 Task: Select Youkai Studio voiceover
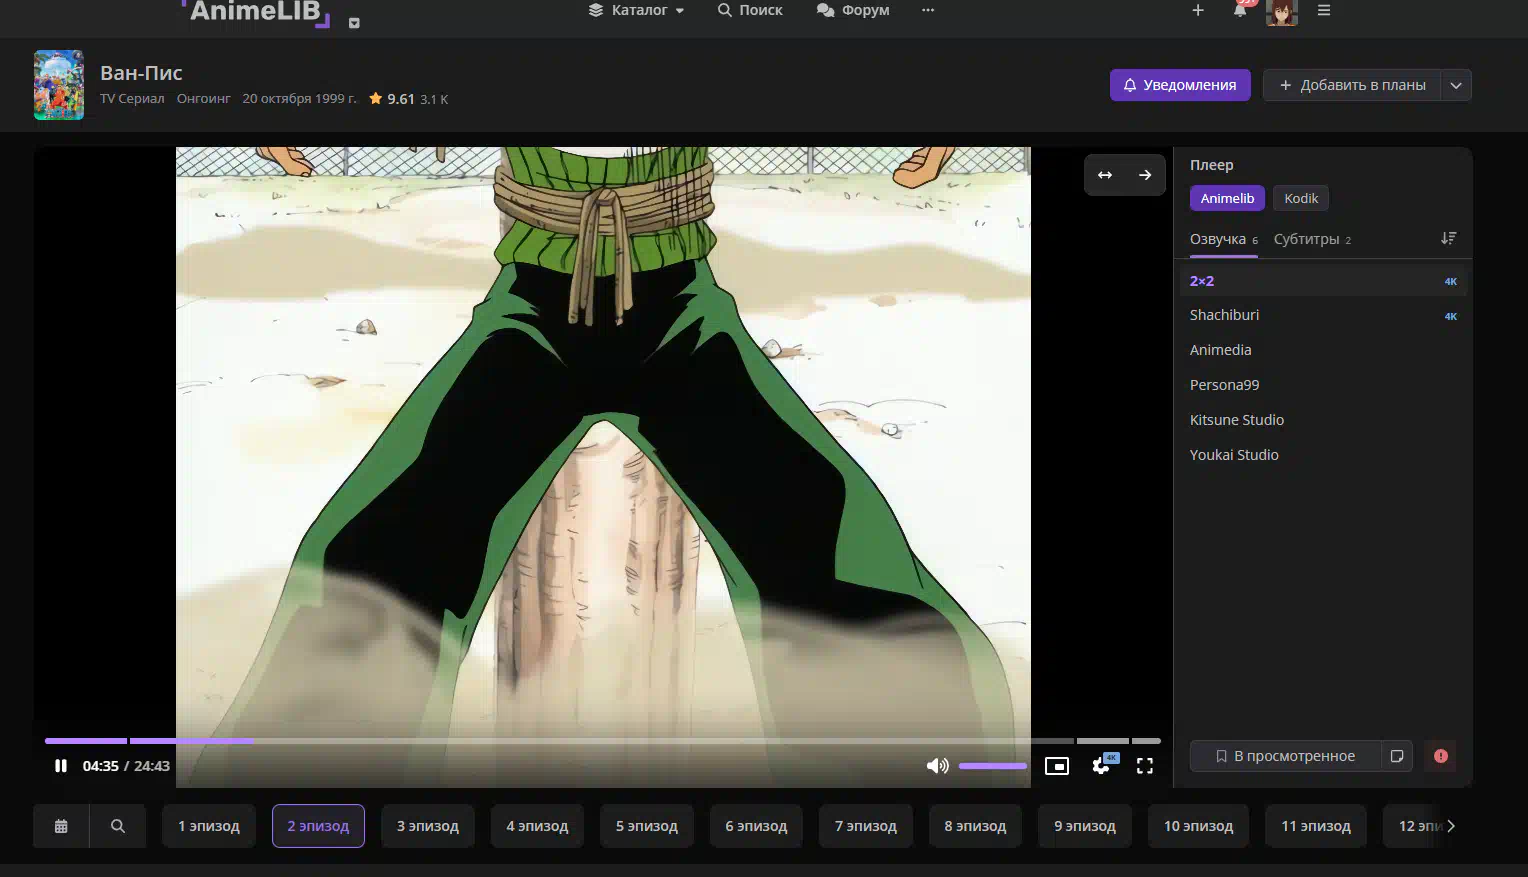pos(1323,455)
